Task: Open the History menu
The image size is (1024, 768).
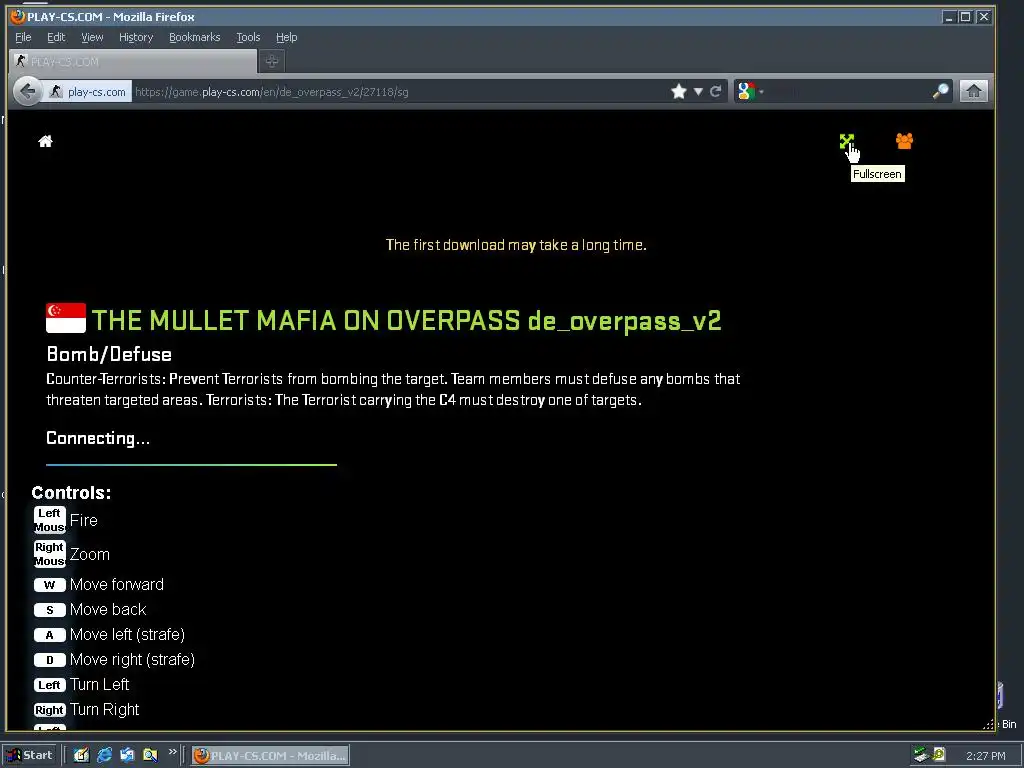Action: pos(136,37)
